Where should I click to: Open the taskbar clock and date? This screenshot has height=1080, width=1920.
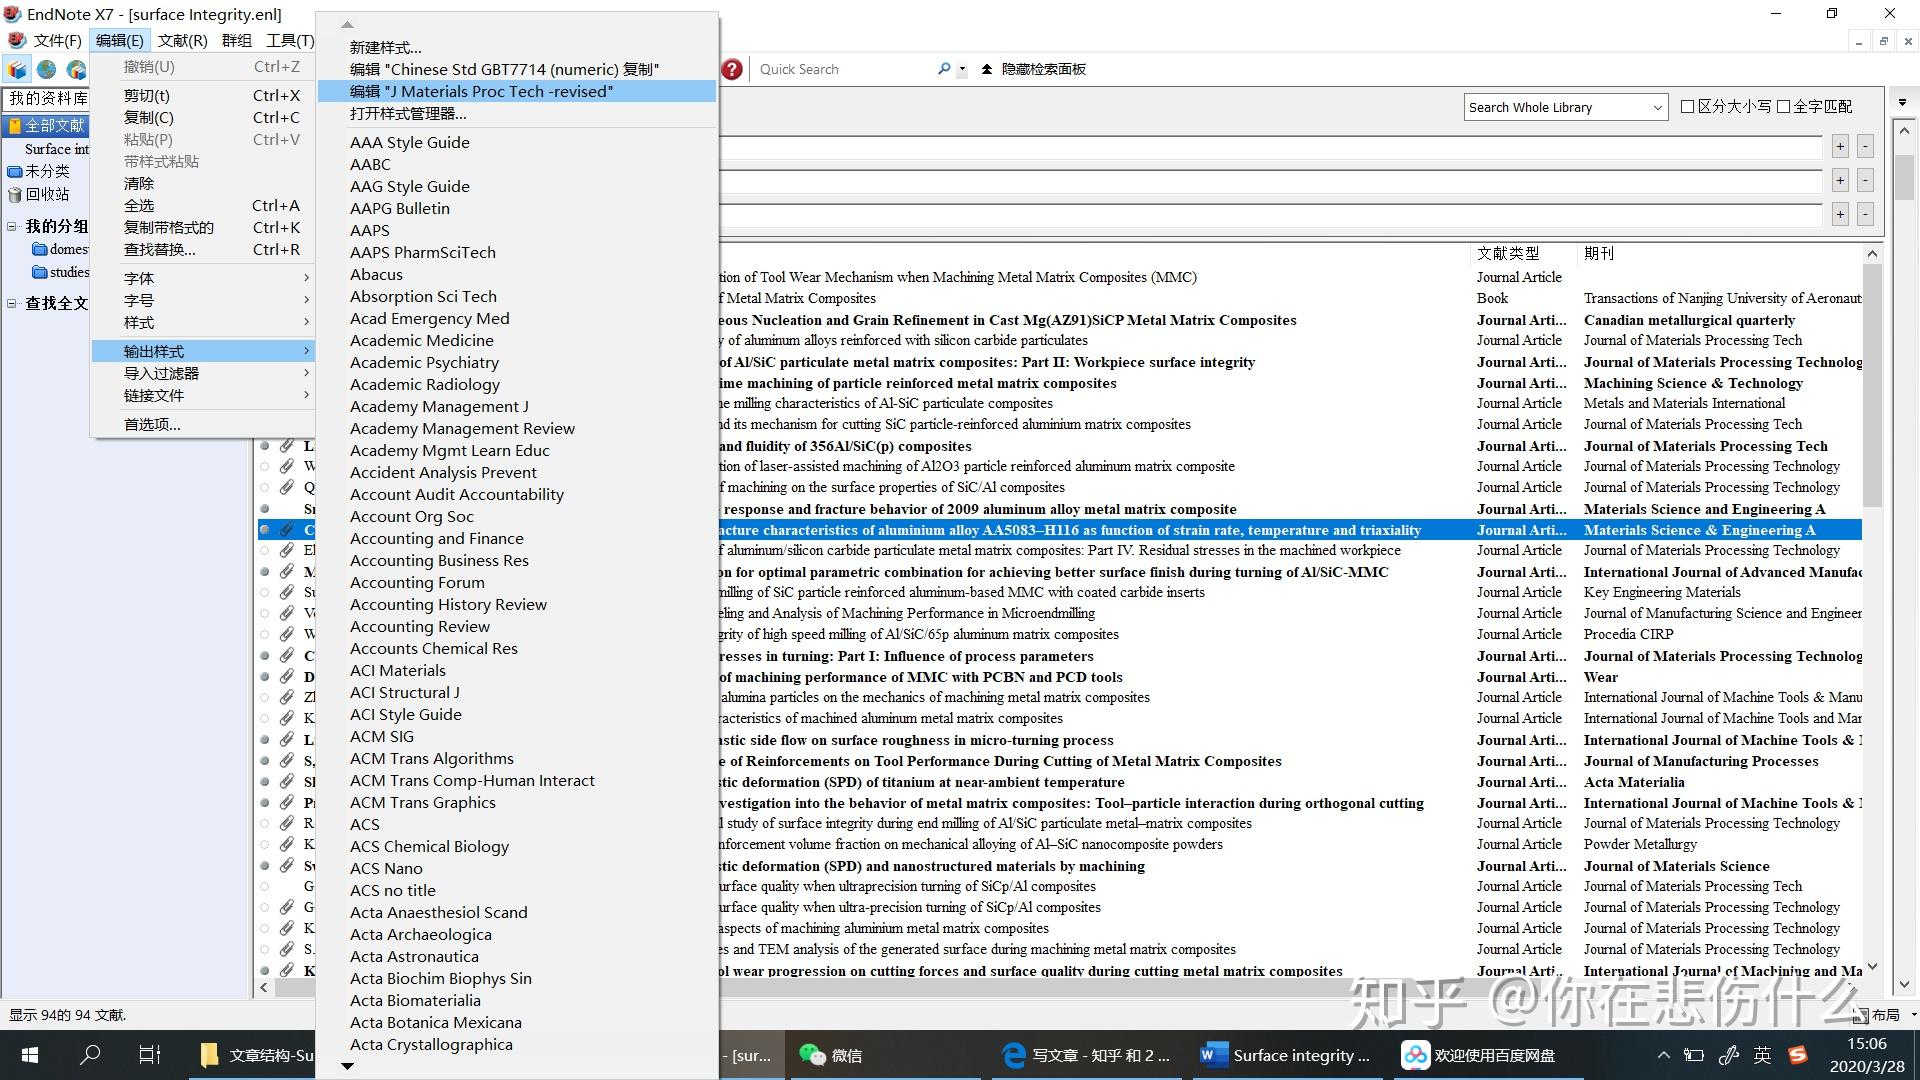(x=1866, y=1055)
